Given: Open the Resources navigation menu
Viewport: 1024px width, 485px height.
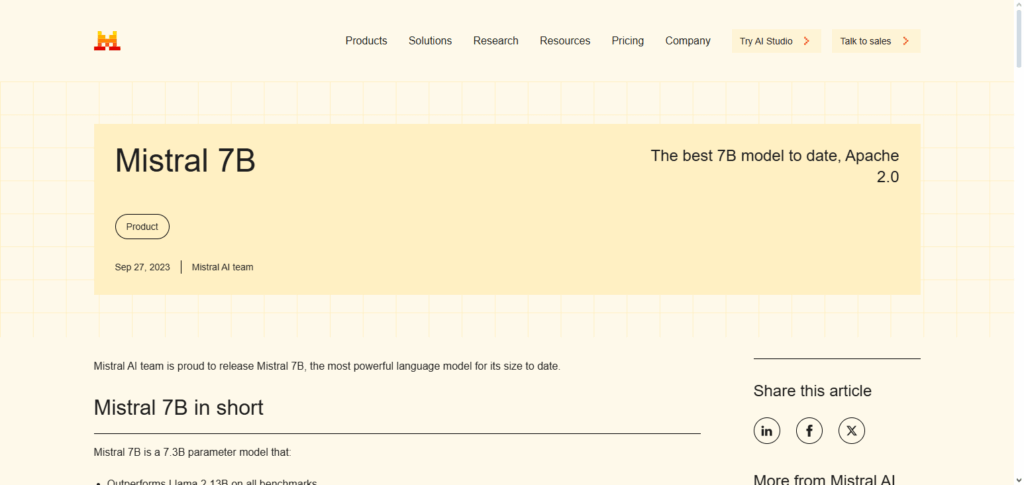Looking at the screenshot, I should 565,41.
